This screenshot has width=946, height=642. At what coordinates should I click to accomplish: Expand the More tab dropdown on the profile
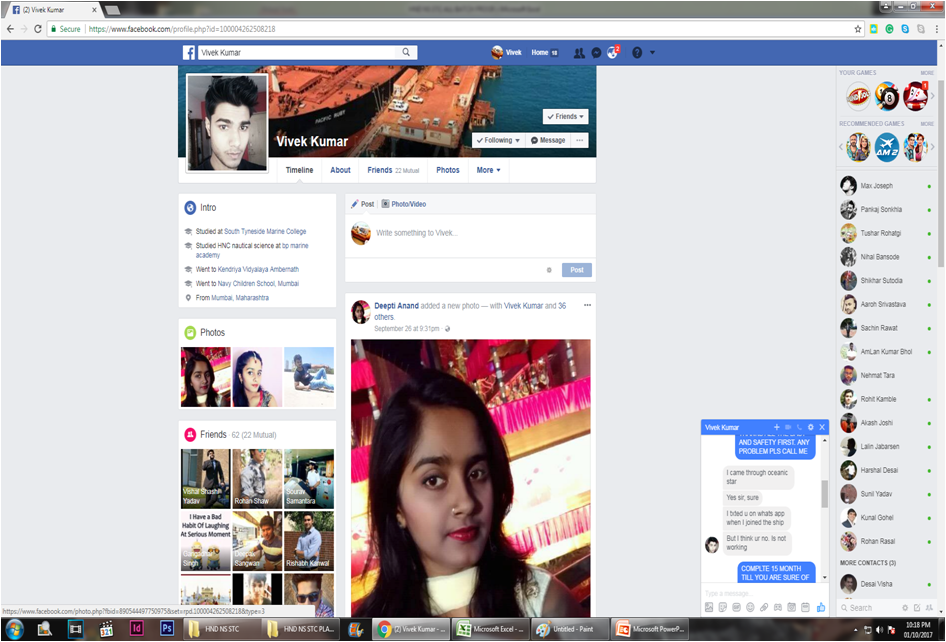pos(488,170)
